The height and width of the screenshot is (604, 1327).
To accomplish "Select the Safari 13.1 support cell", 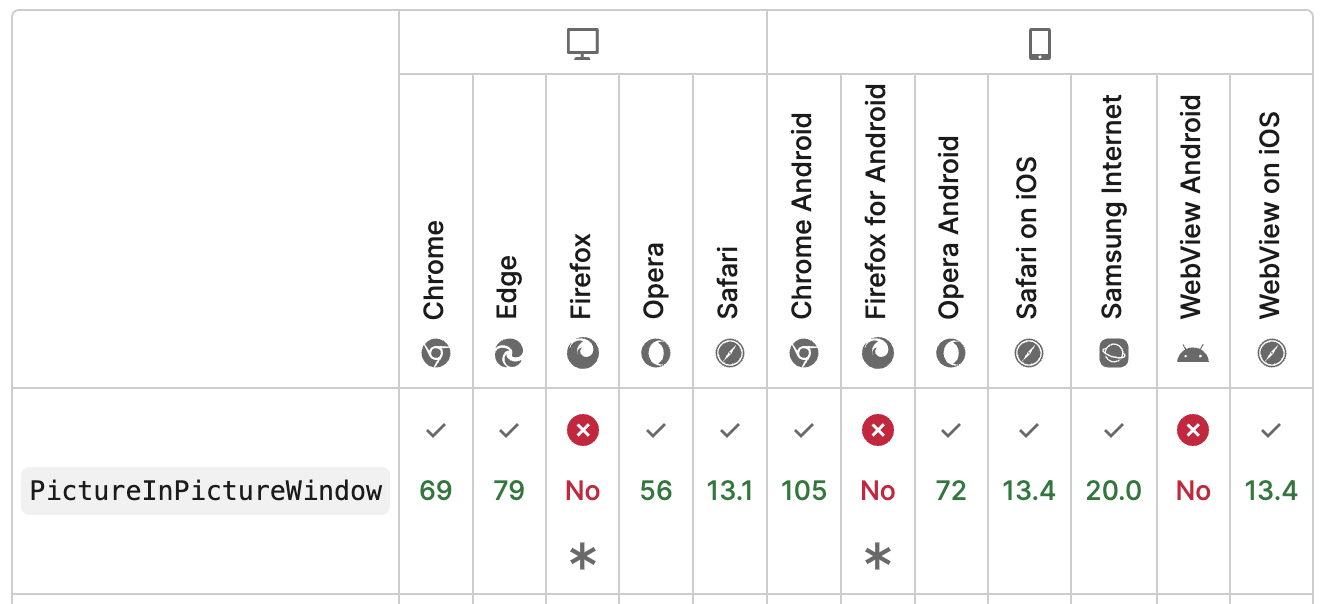I will (730, 491).
